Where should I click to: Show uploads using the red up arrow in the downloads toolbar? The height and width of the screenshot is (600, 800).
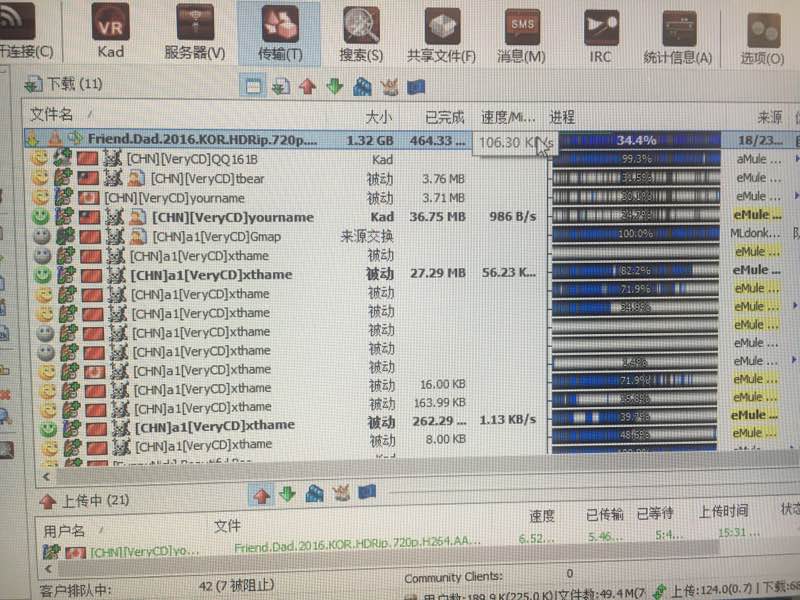point(307,86)
